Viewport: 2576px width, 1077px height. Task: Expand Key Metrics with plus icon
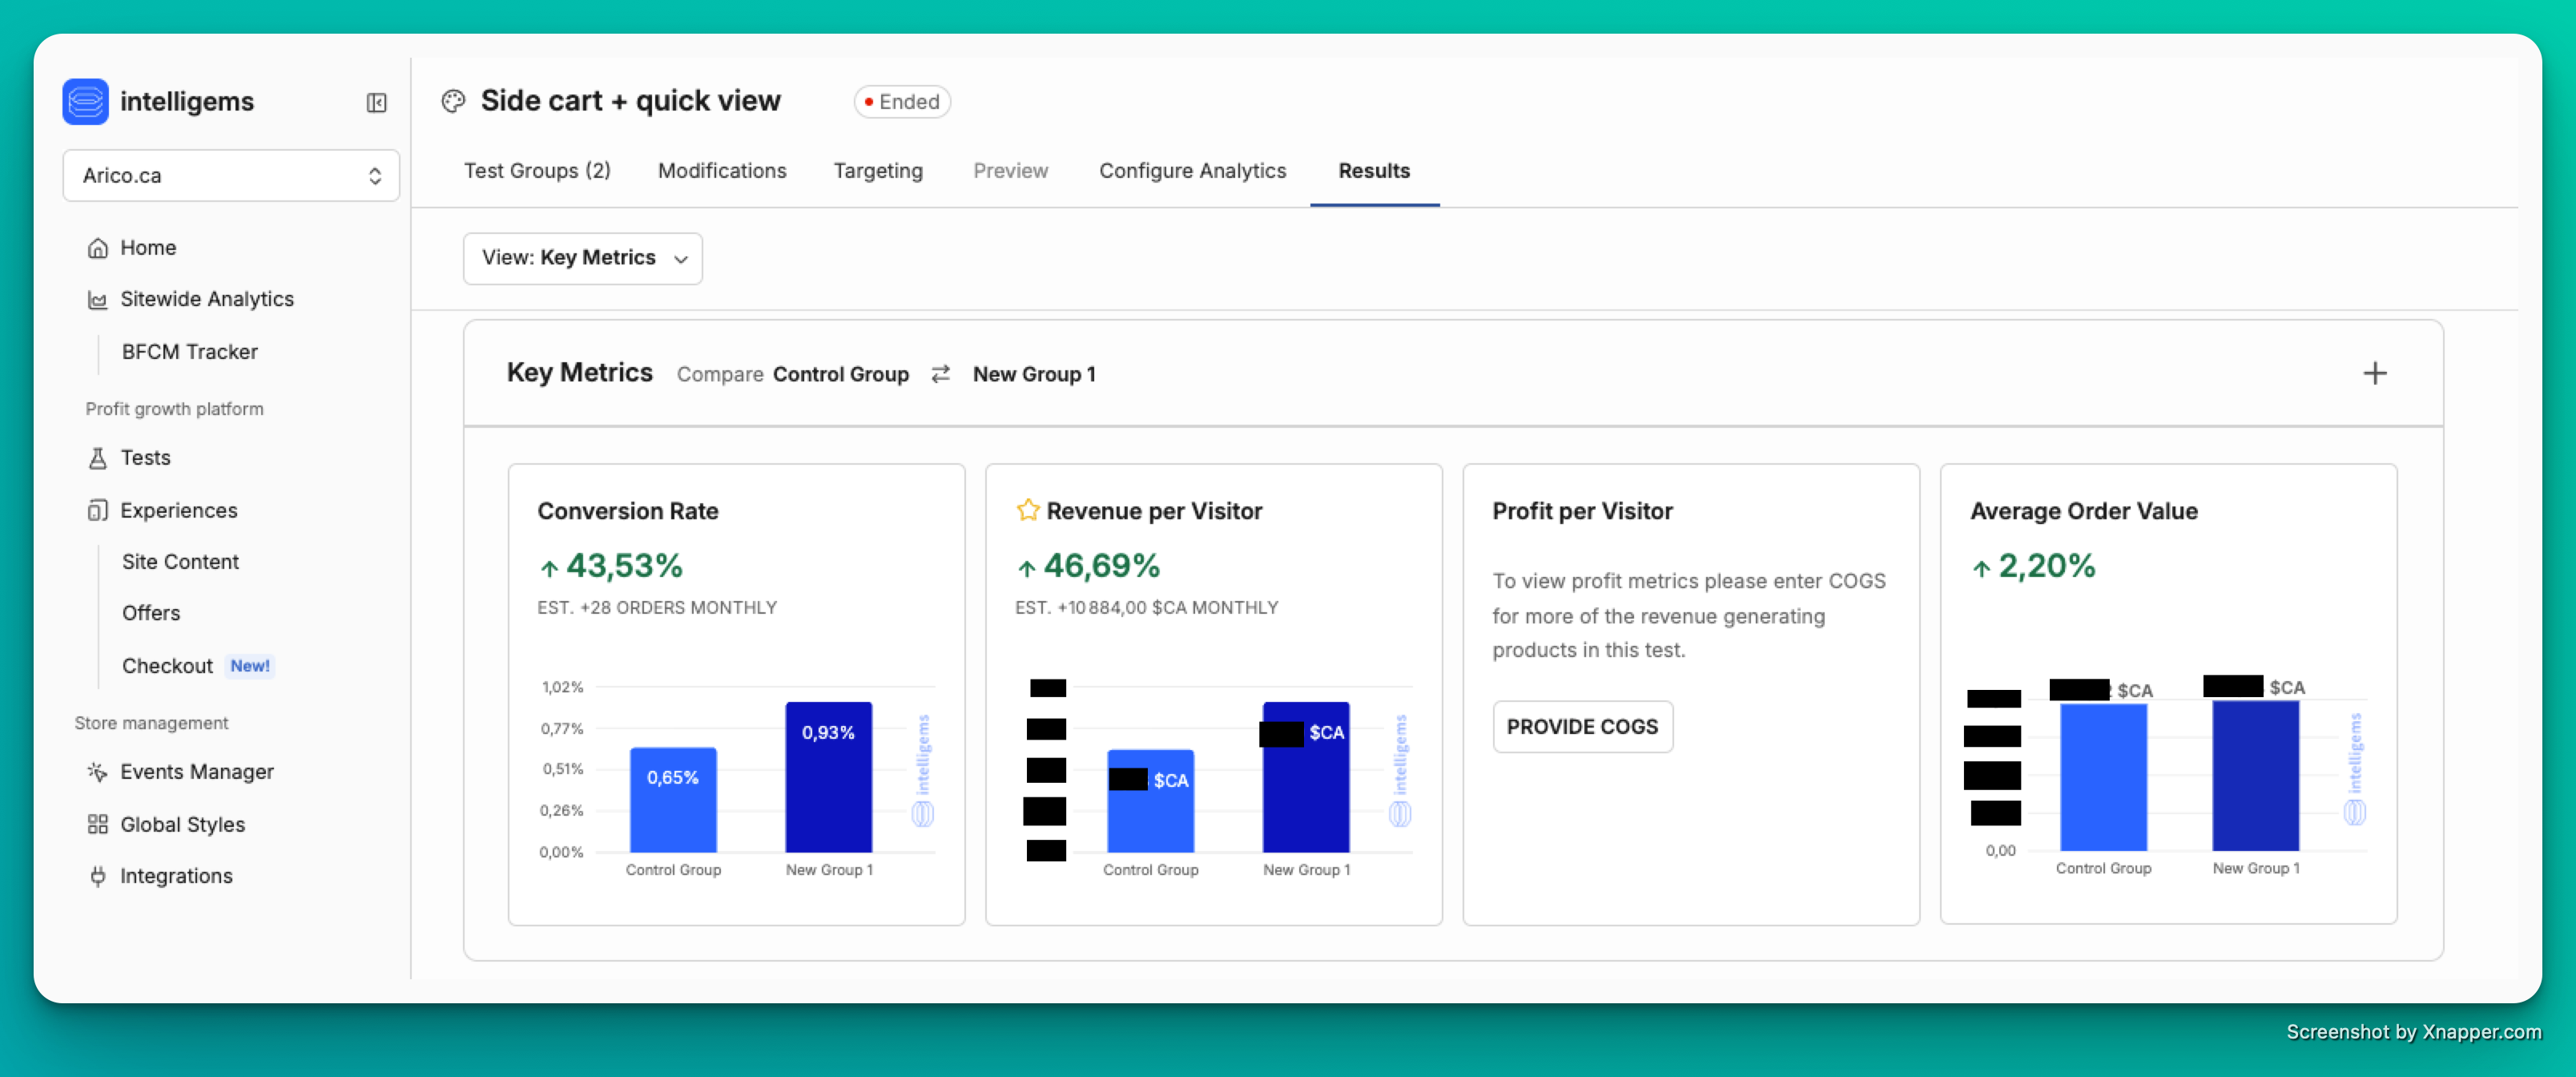tap(2375, 374)
